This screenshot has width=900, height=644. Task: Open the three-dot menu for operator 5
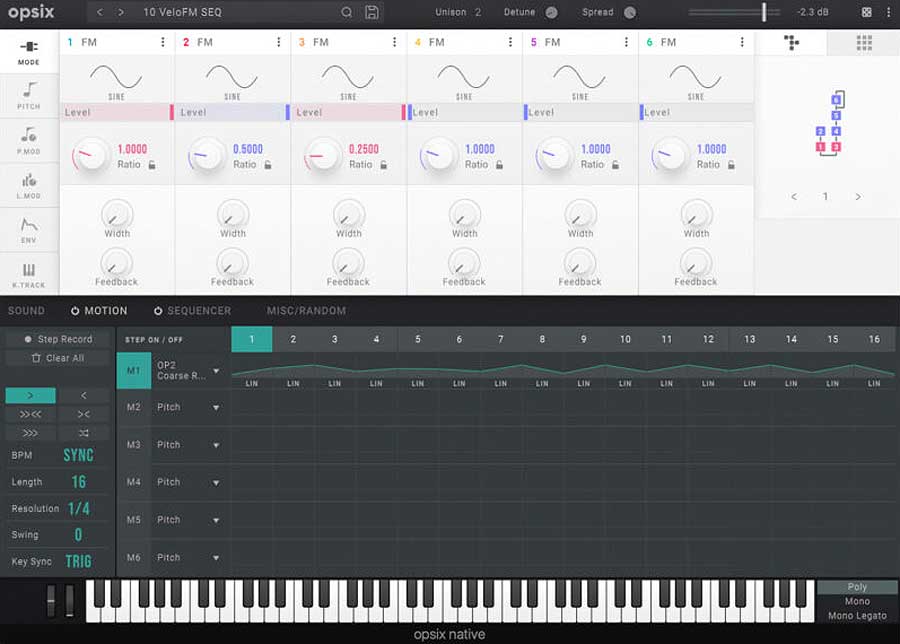click(x=626, y=42)
